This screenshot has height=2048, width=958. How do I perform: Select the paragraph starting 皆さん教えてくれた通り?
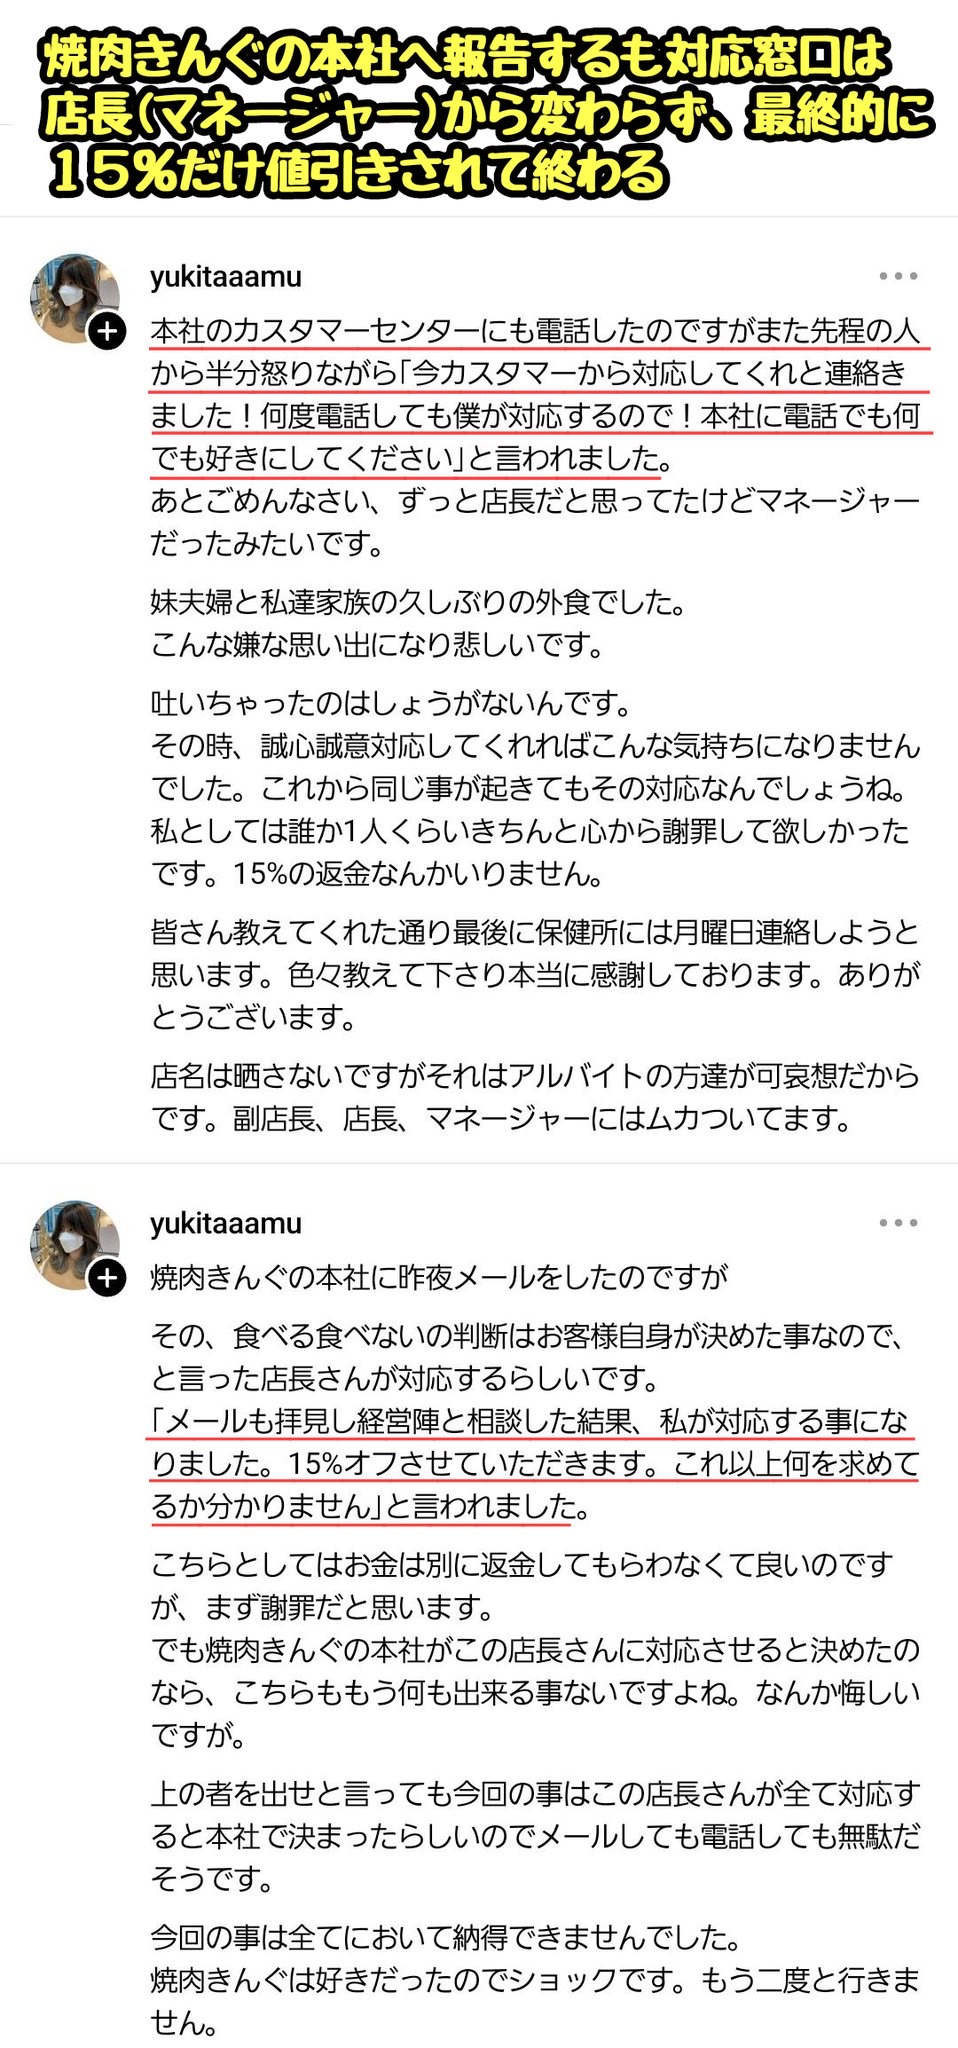coord(535,975)
